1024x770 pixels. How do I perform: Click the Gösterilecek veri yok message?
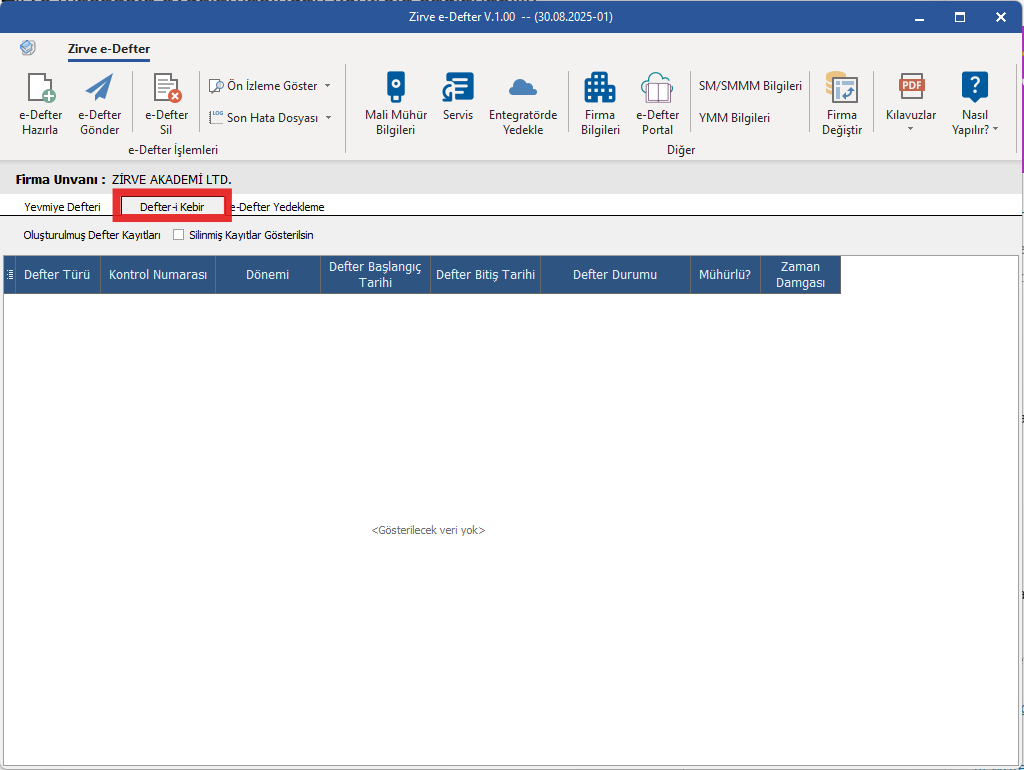tap(428, 530)
